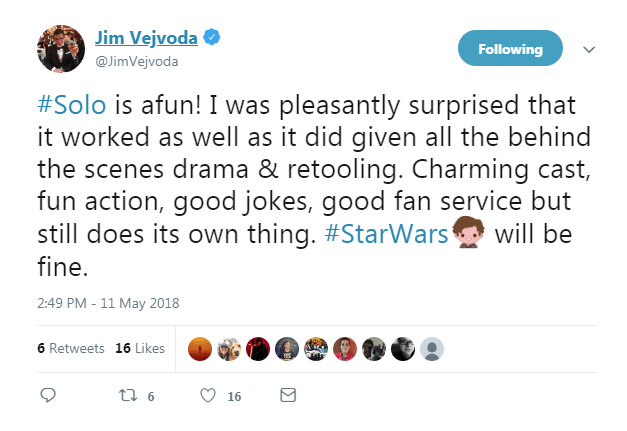
Task: View the 16 Likes list
Action: pyautogui.click(x=139, y=348)
